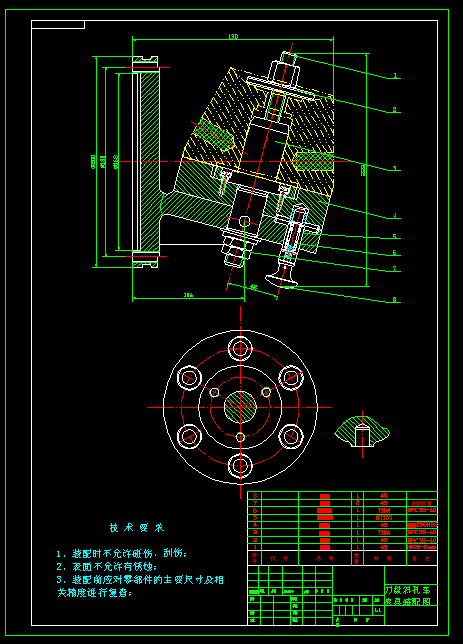Pick the small hatched detail section view
This screenshot has width=463, height=644.
362,432
